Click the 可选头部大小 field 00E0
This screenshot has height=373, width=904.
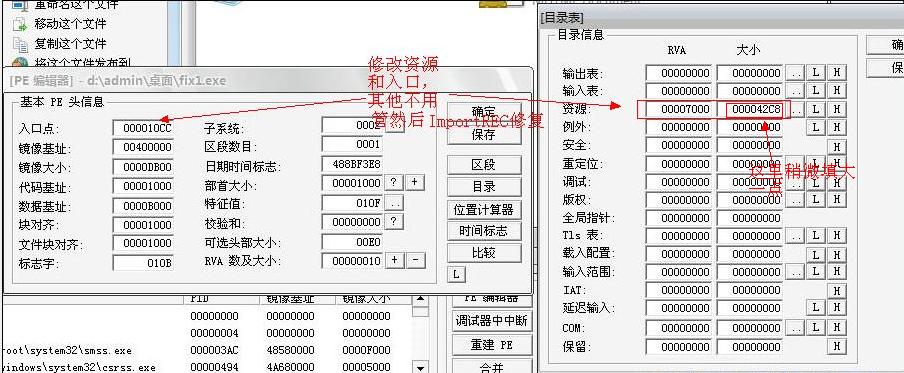[352, 242]
